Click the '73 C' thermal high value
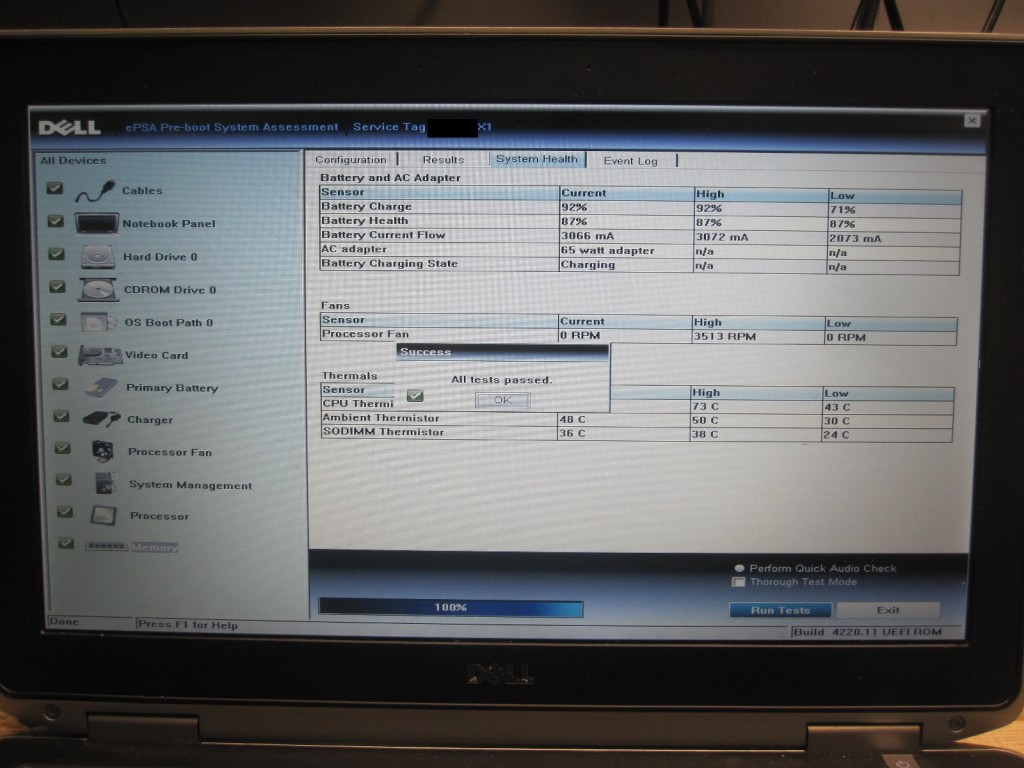 click(705, 406)
